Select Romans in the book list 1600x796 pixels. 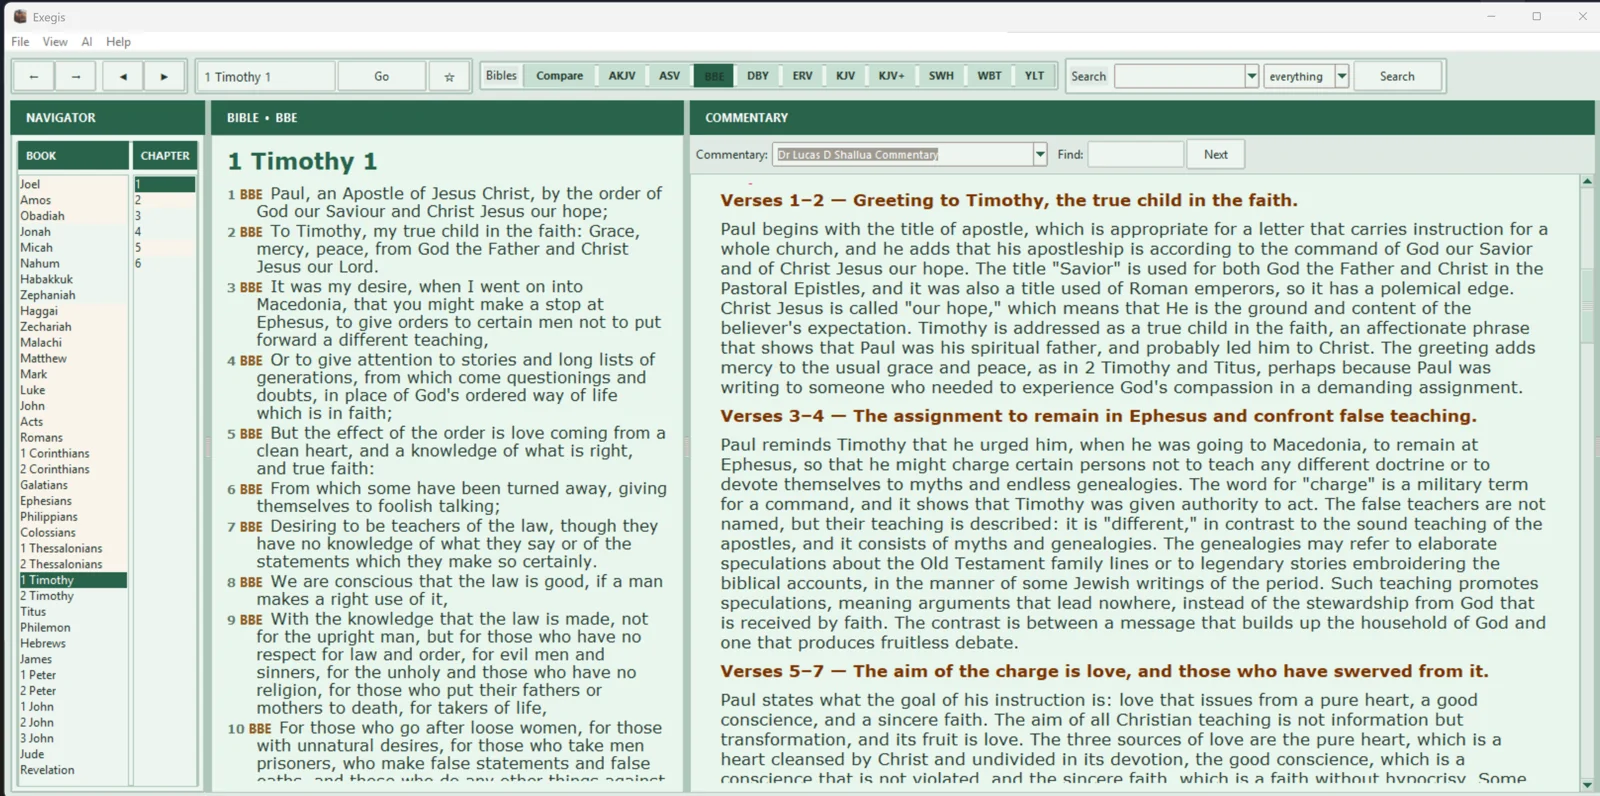point(72,437)
